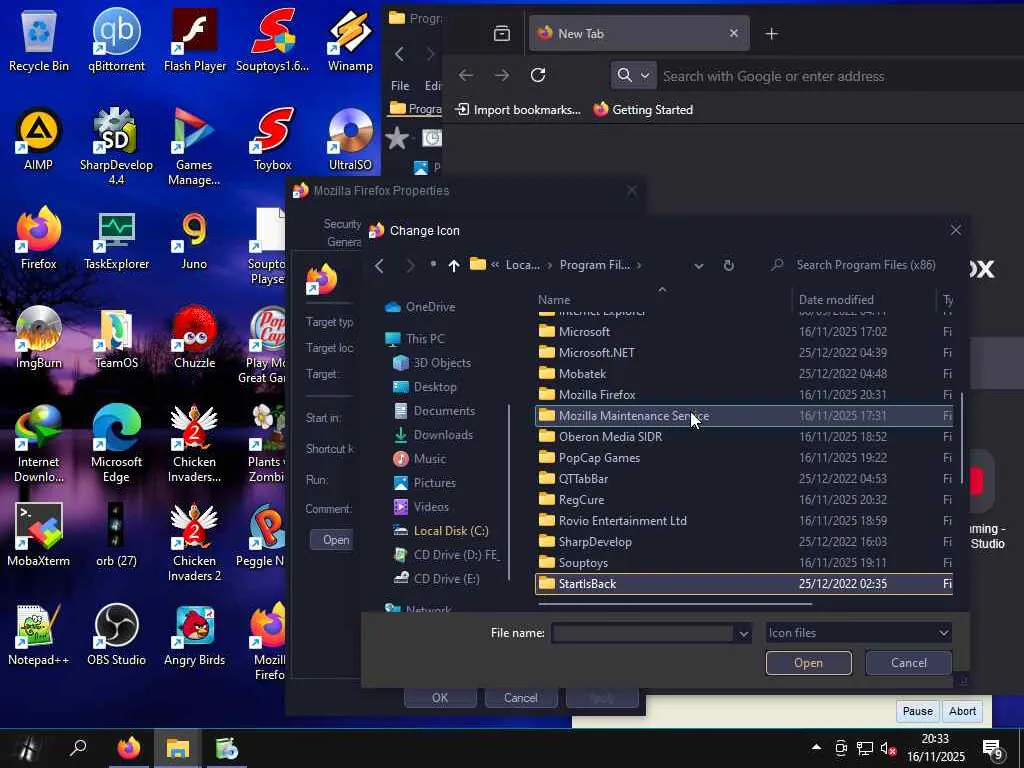
Task: Launch OBS Studio desktop shortcut
Action: (116, 635)
